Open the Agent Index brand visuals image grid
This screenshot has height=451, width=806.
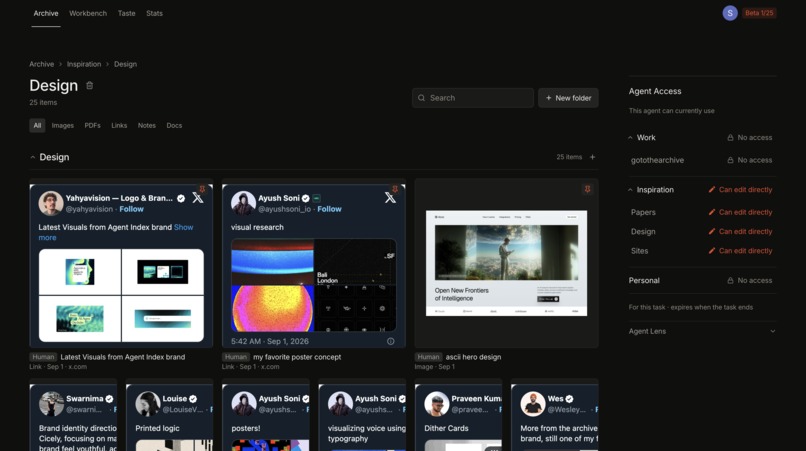tap(121, 295)
